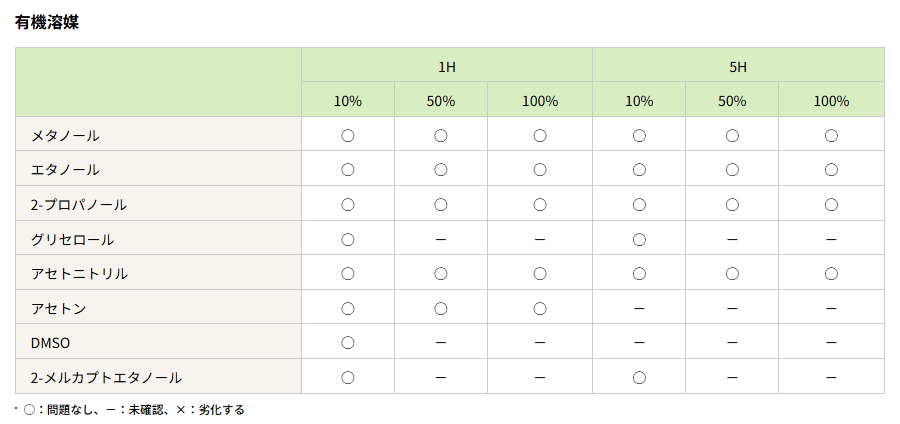Click the 5H column group header
Viewport: 900px width, 424px height.
pos(738,66)
